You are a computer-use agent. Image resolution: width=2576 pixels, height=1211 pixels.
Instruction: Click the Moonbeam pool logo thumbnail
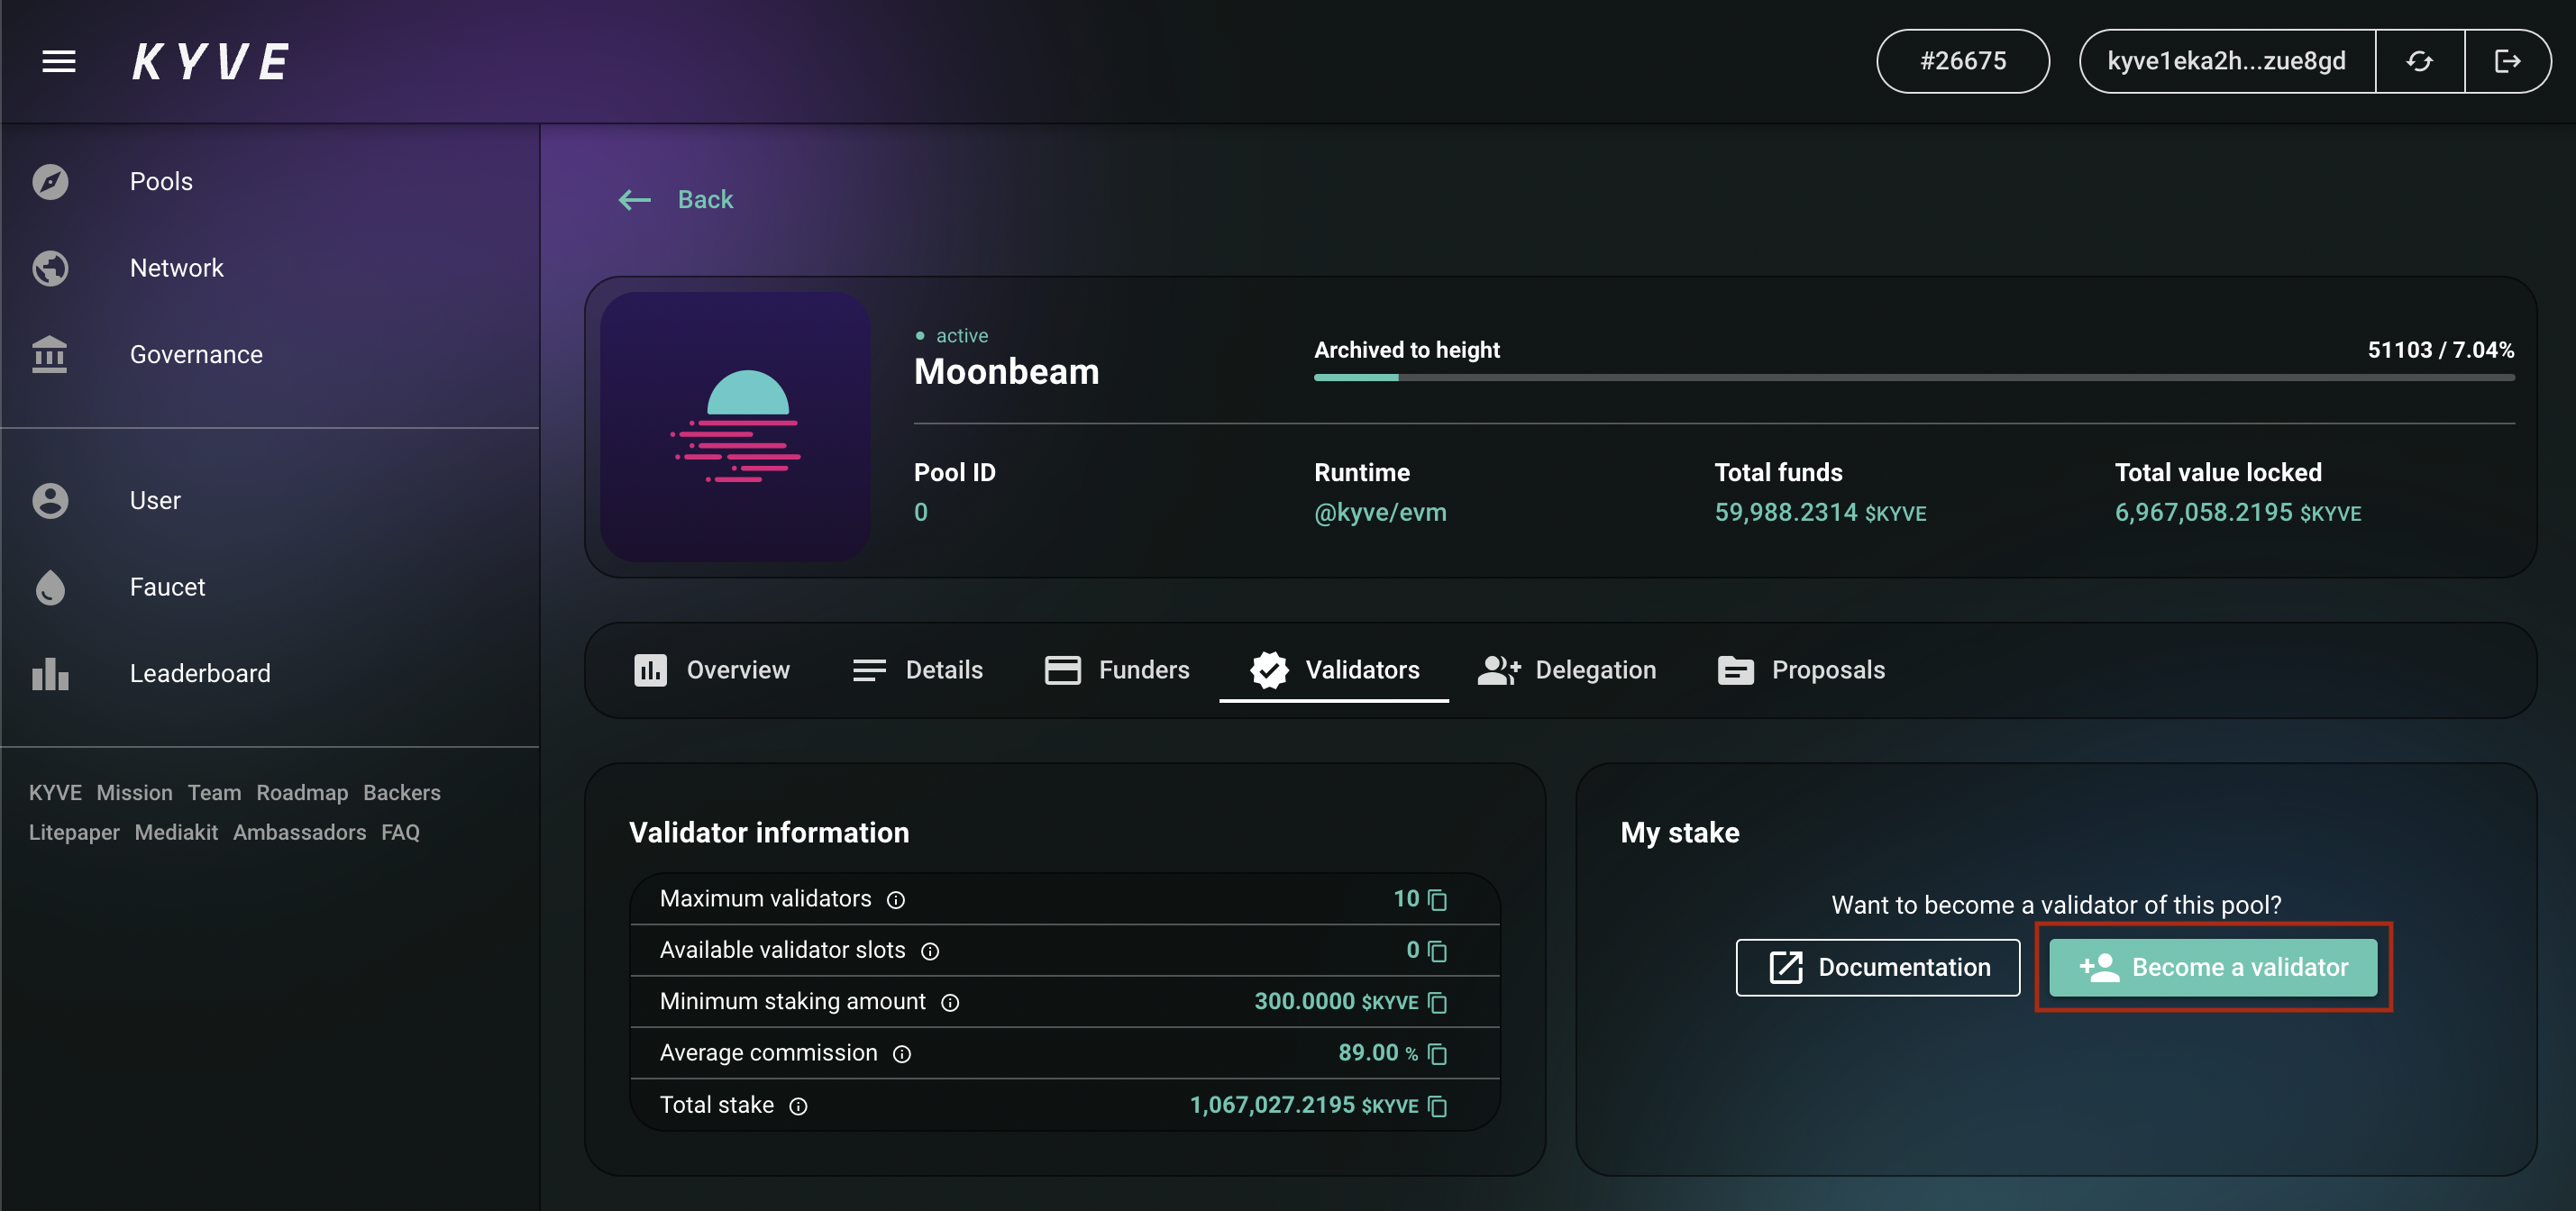point(735,427)
